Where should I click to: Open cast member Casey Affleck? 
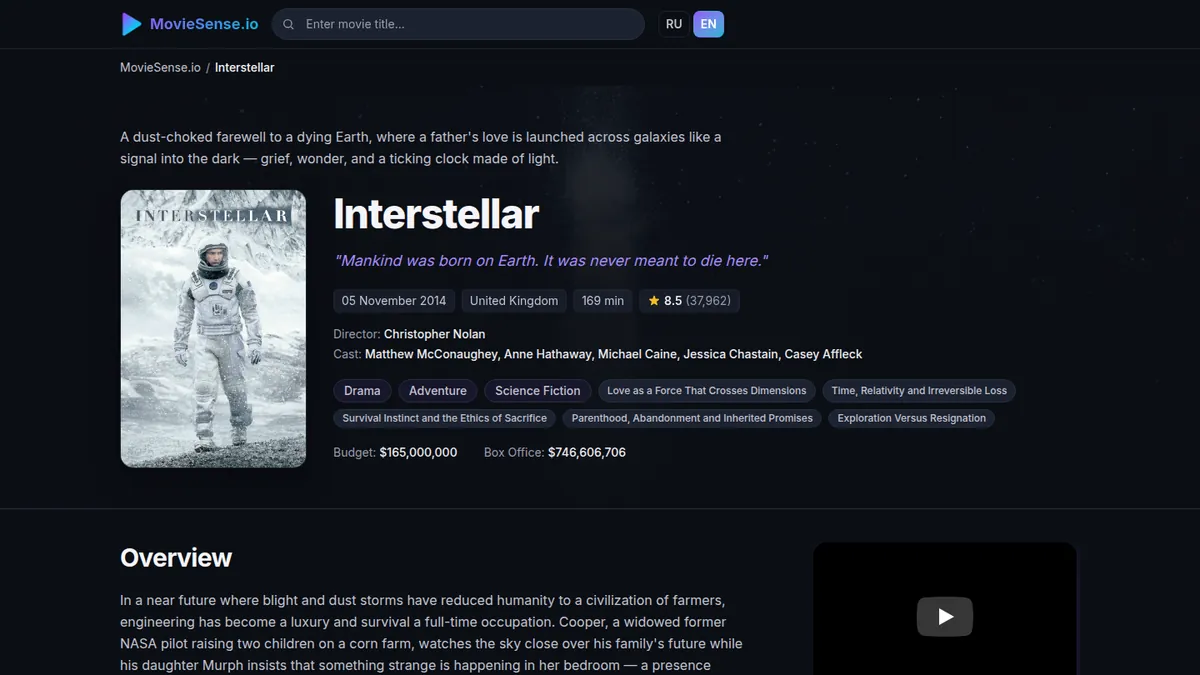pyautogui.click(x=823, y=354)
